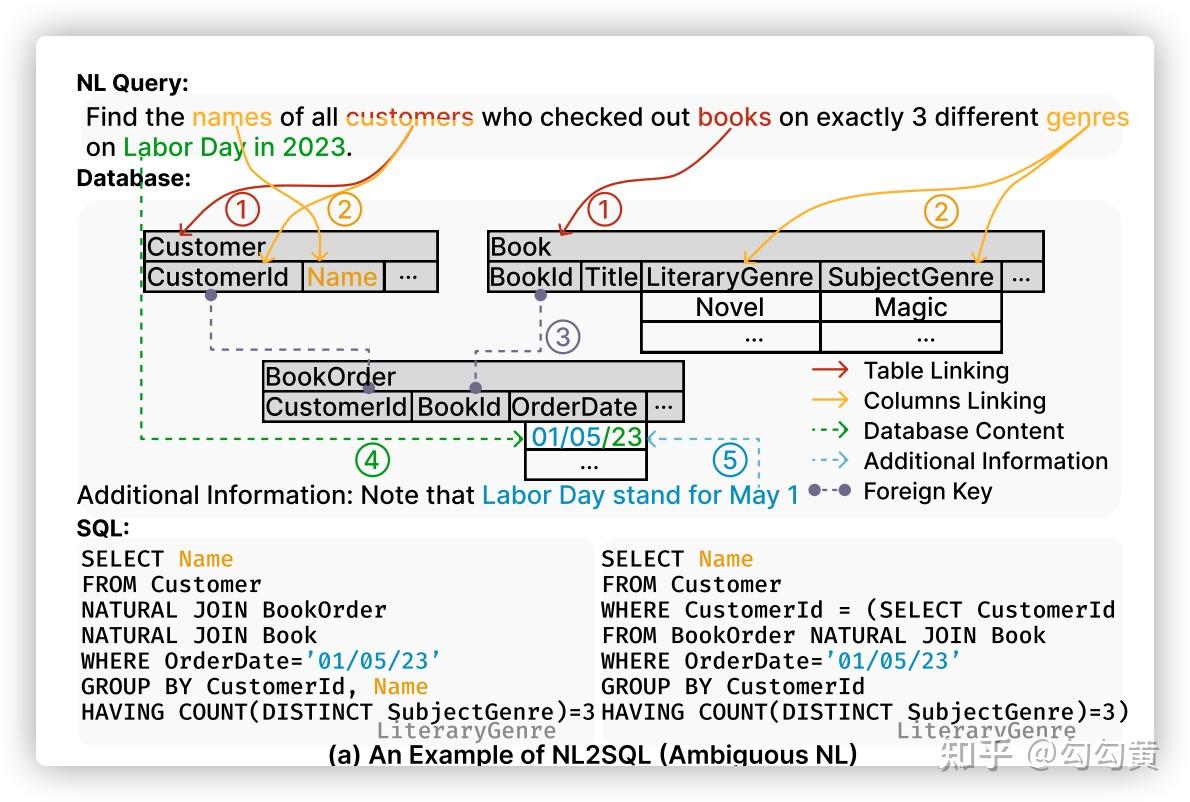Select the Novel value in LiteraryGenre column

pyautogui.click(x=729, y=307)
